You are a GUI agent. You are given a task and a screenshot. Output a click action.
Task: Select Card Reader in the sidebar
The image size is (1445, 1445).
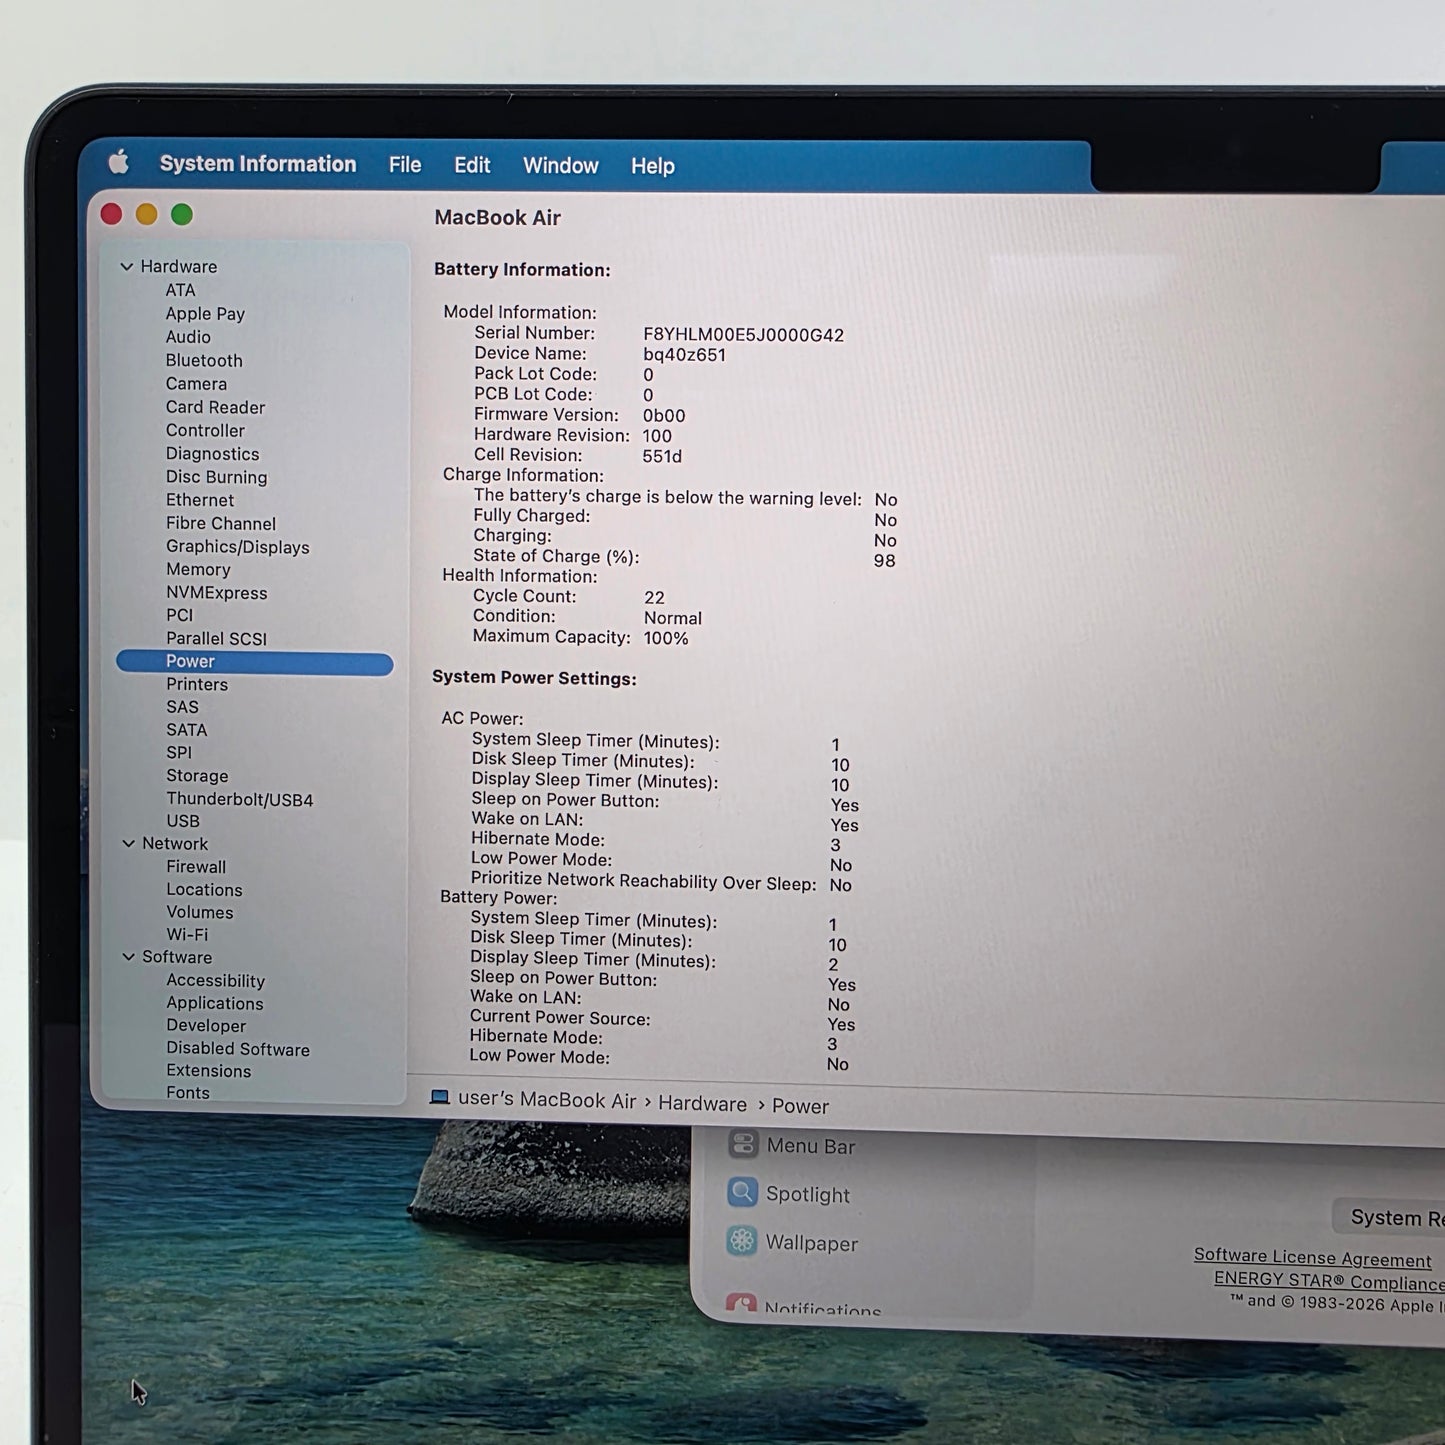point(215,407)
